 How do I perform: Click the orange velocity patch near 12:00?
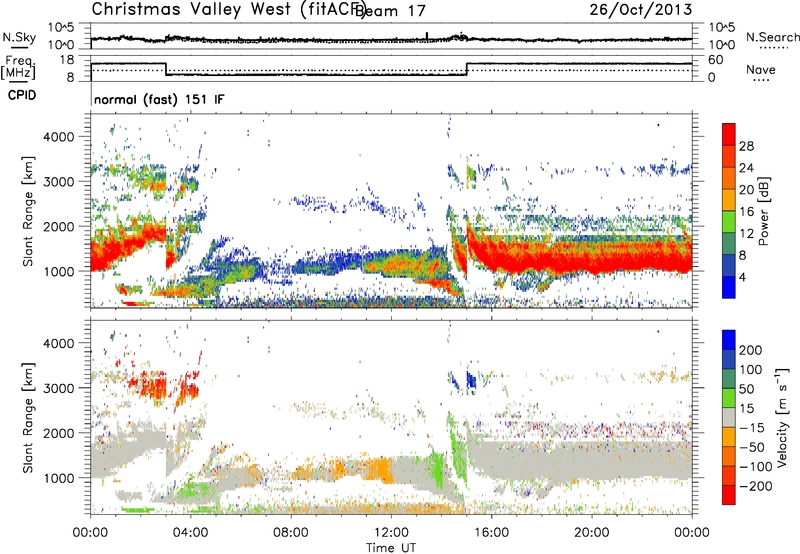379,469
